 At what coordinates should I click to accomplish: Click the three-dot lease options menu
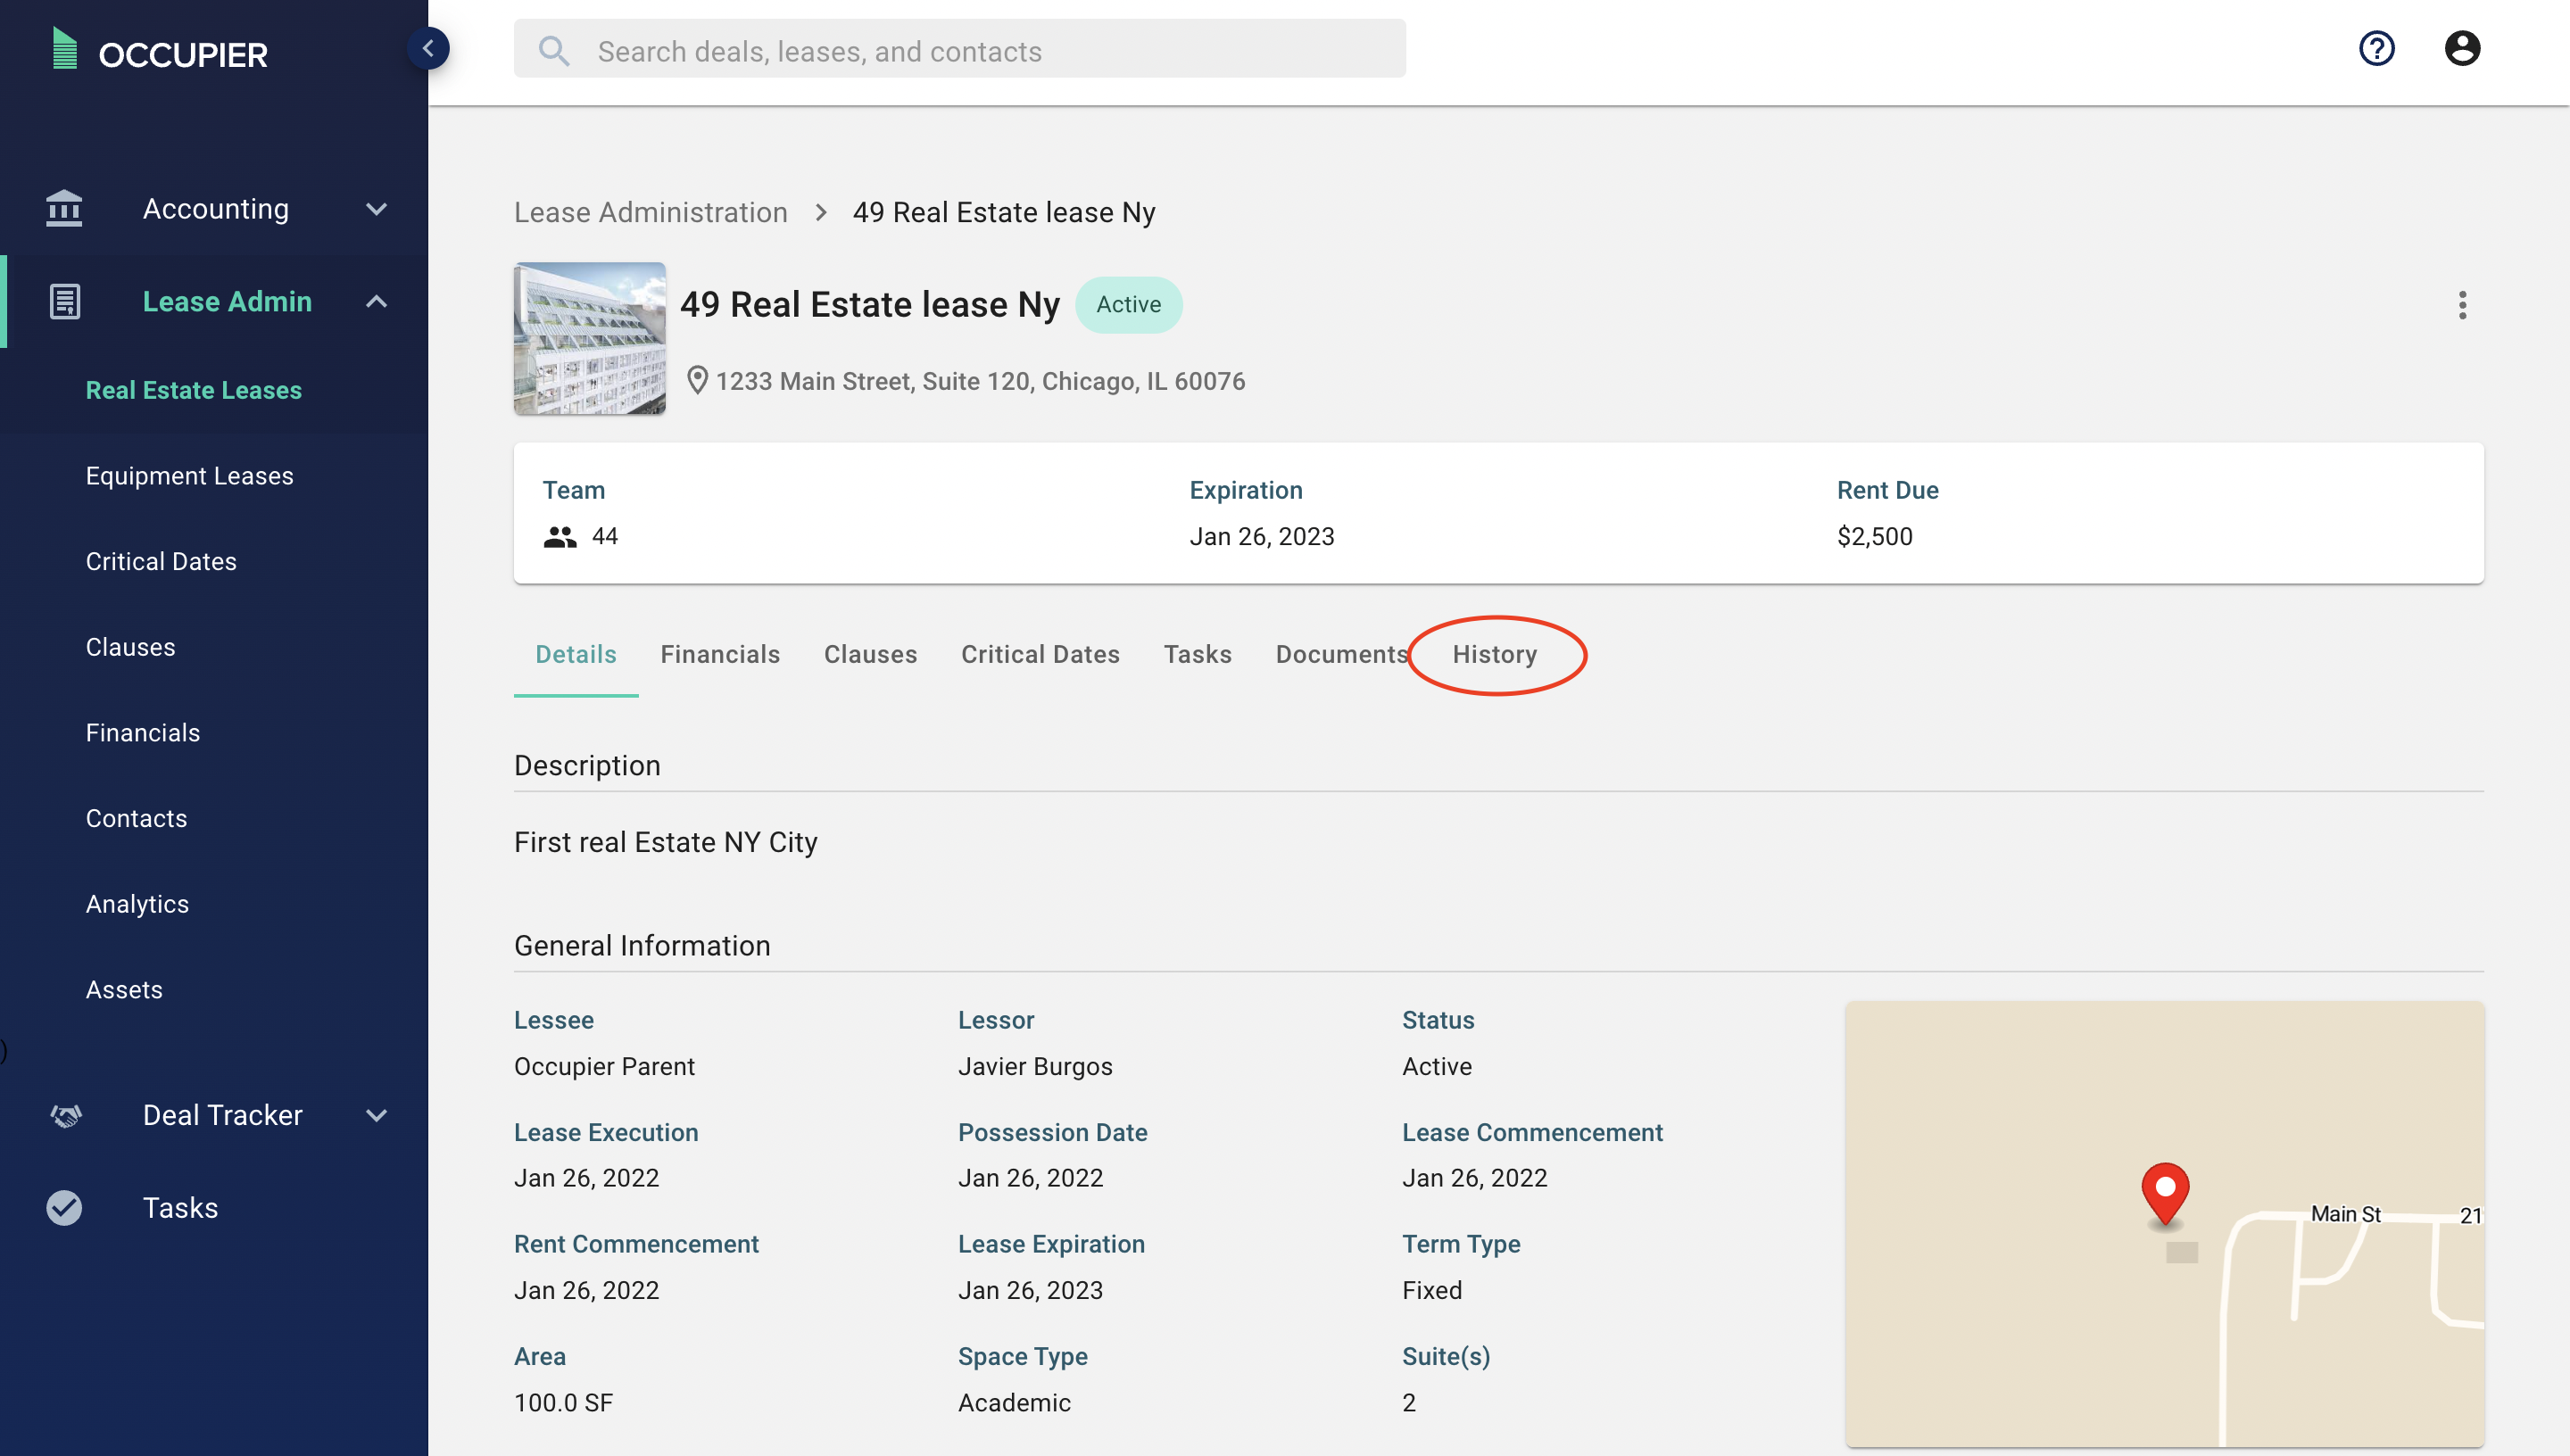coord(2461,305)
